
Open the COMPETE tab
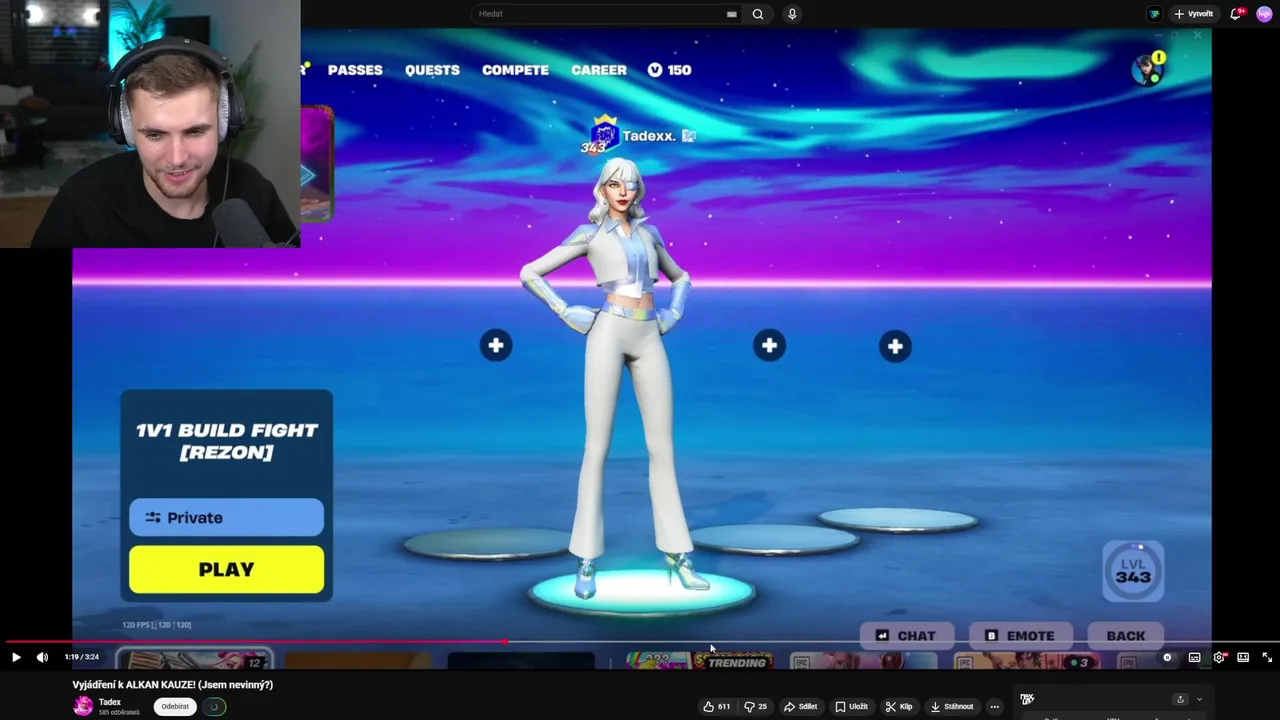click(515, 70)
